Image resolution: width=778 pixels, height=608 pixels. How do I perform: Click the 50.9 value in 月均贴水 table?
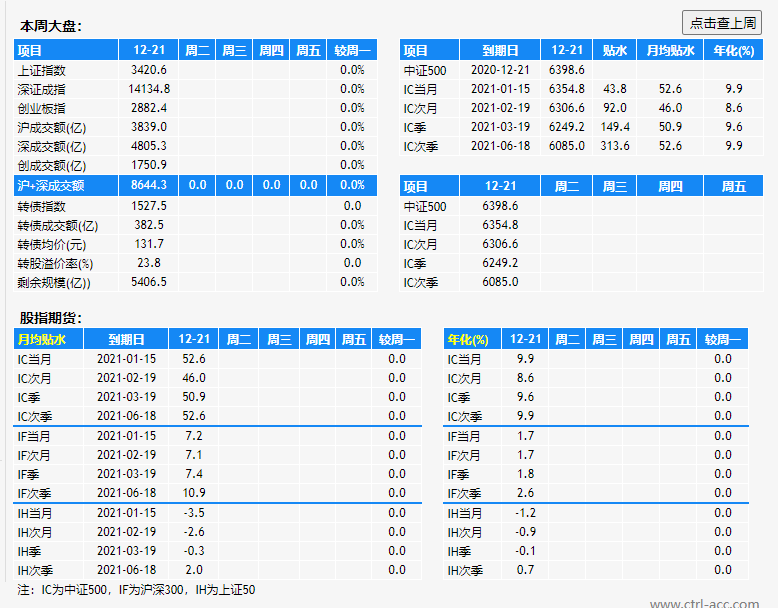pos(194,397)
